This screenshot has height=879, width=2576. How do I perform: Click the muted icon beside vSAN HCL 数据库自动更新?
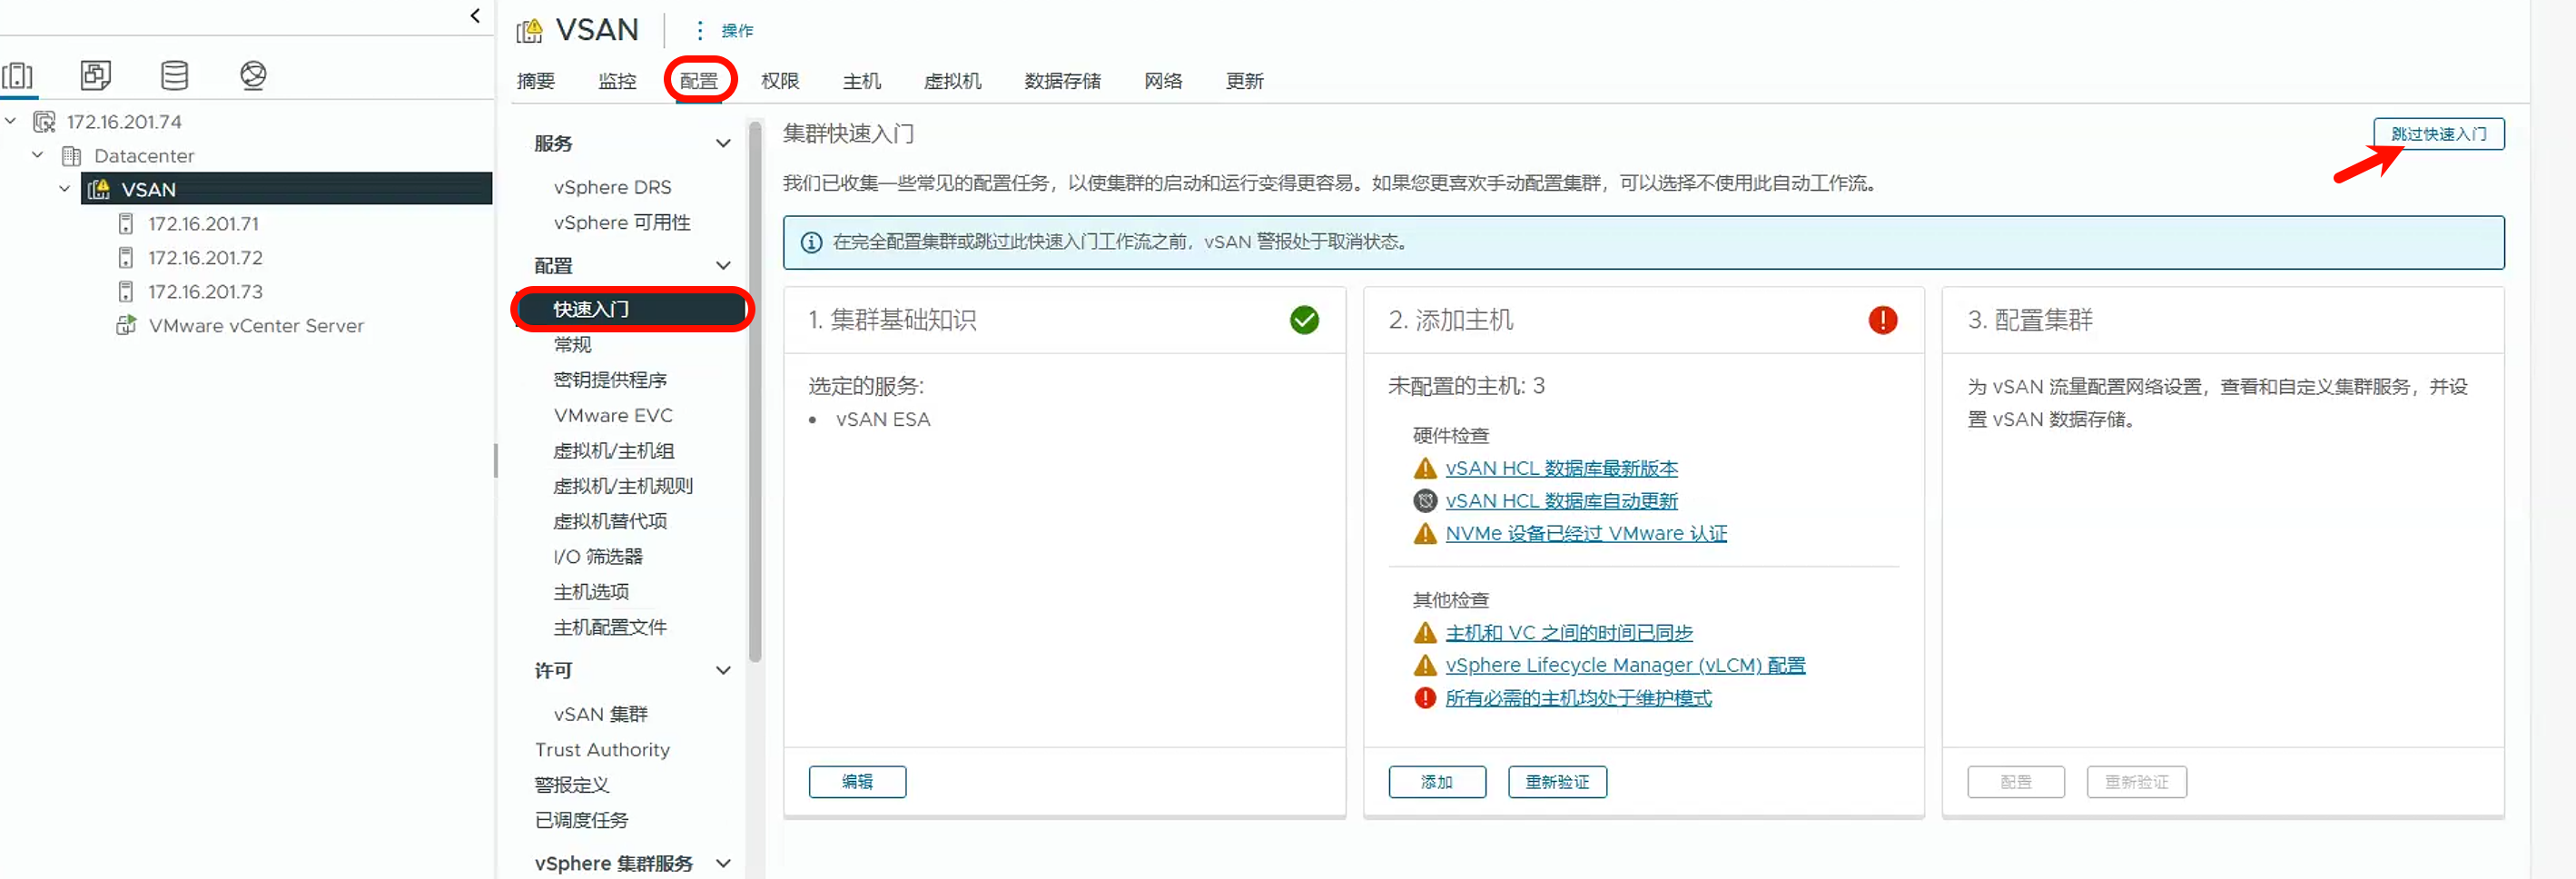point(1425,501)
